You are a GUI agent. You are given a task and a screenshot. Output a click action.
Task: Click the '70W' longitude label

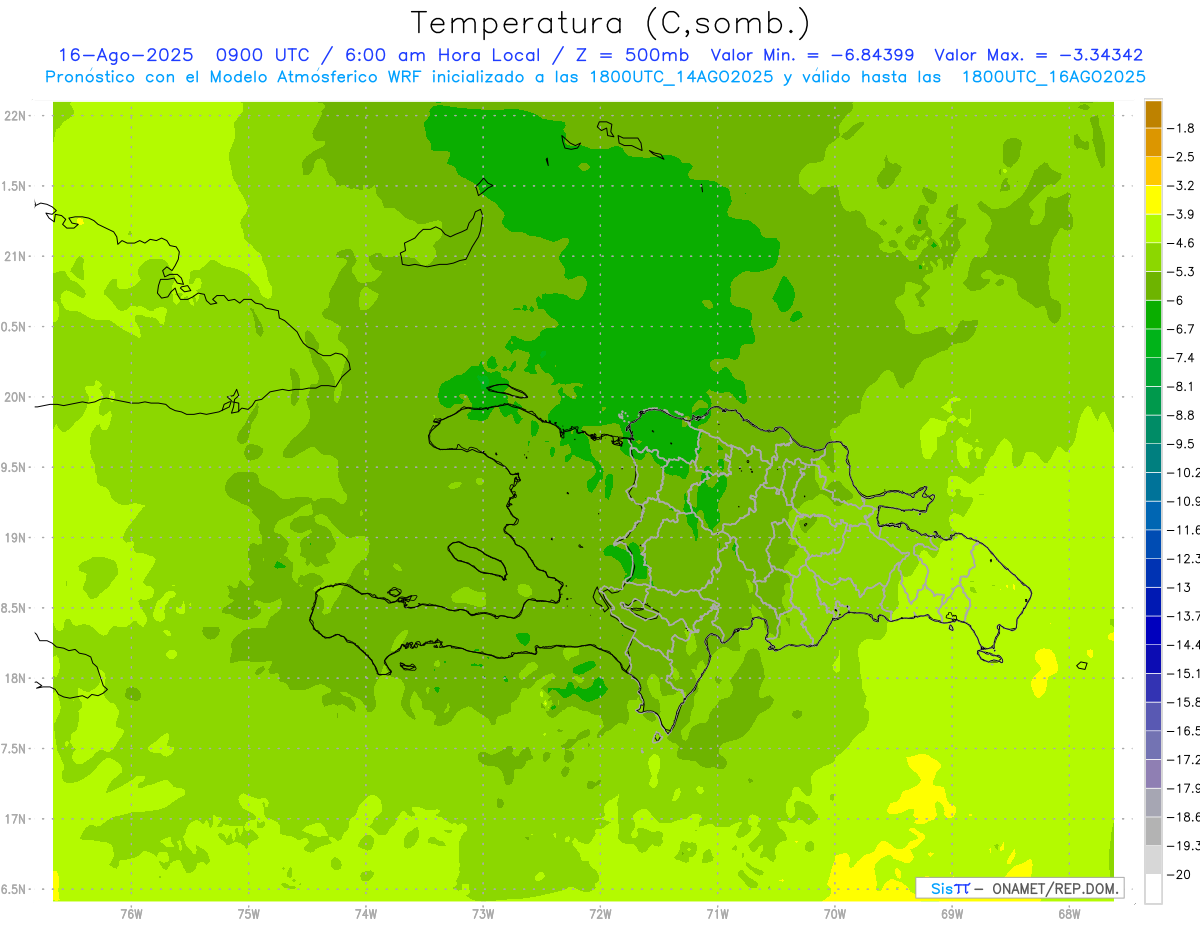(835, 913)
